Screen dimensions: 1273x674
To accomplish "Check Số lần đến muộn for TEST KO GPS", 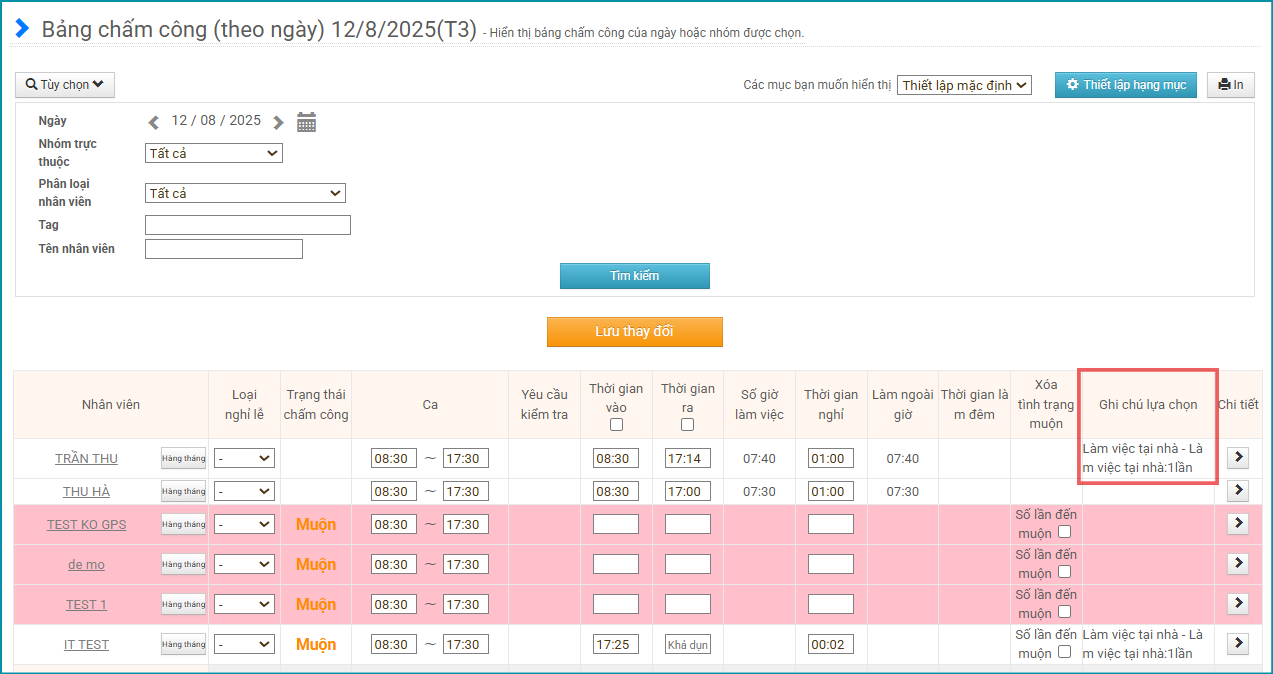I will tap(1064, 532).
